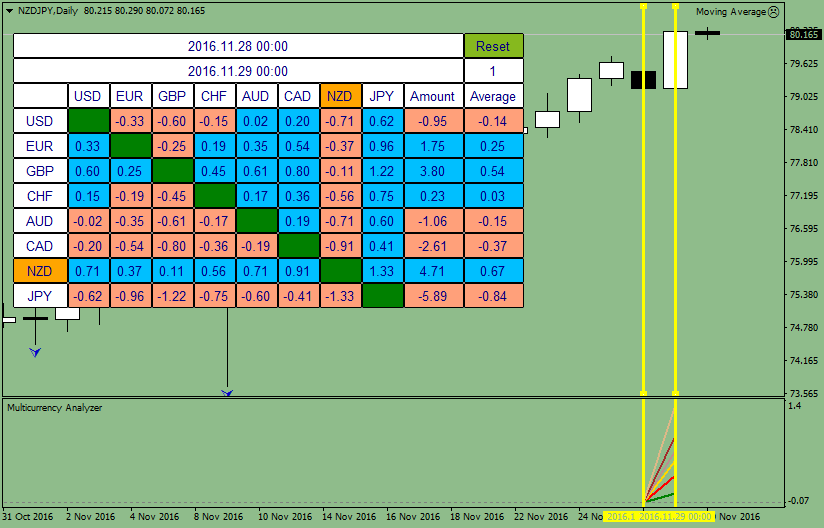Click the top handle of the right yellow line

tap(676, 6)
